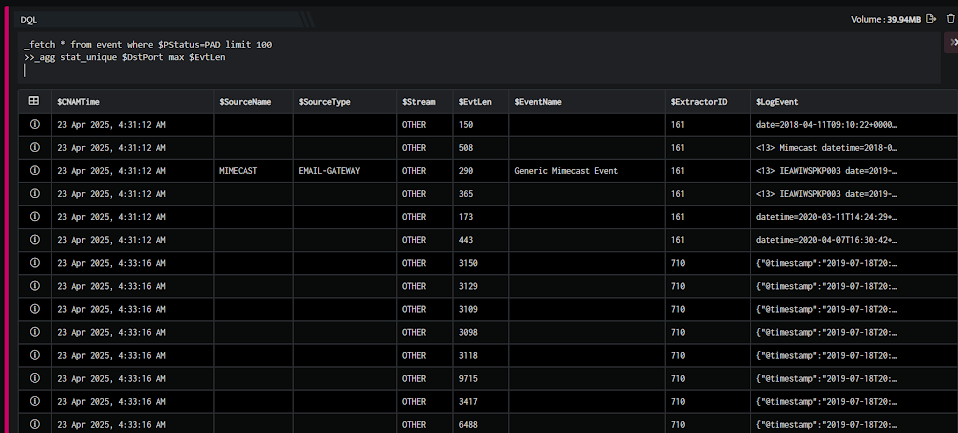958x433 pixels.
Task: Click into the DQL query editor
Action: click(481, 57)
